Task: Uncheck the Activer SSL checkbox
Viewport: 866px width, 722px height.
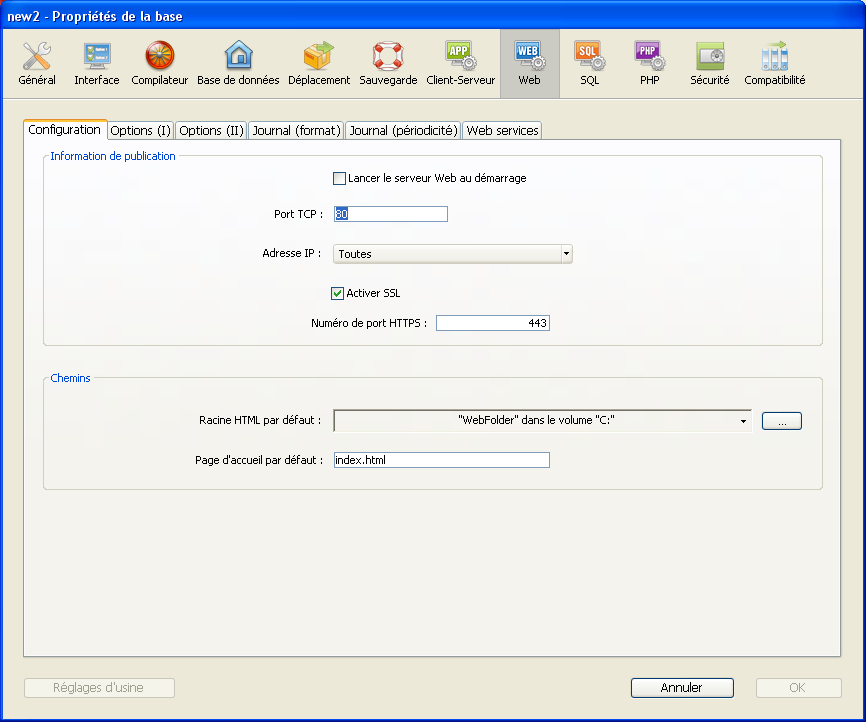Action: [338, 293]
